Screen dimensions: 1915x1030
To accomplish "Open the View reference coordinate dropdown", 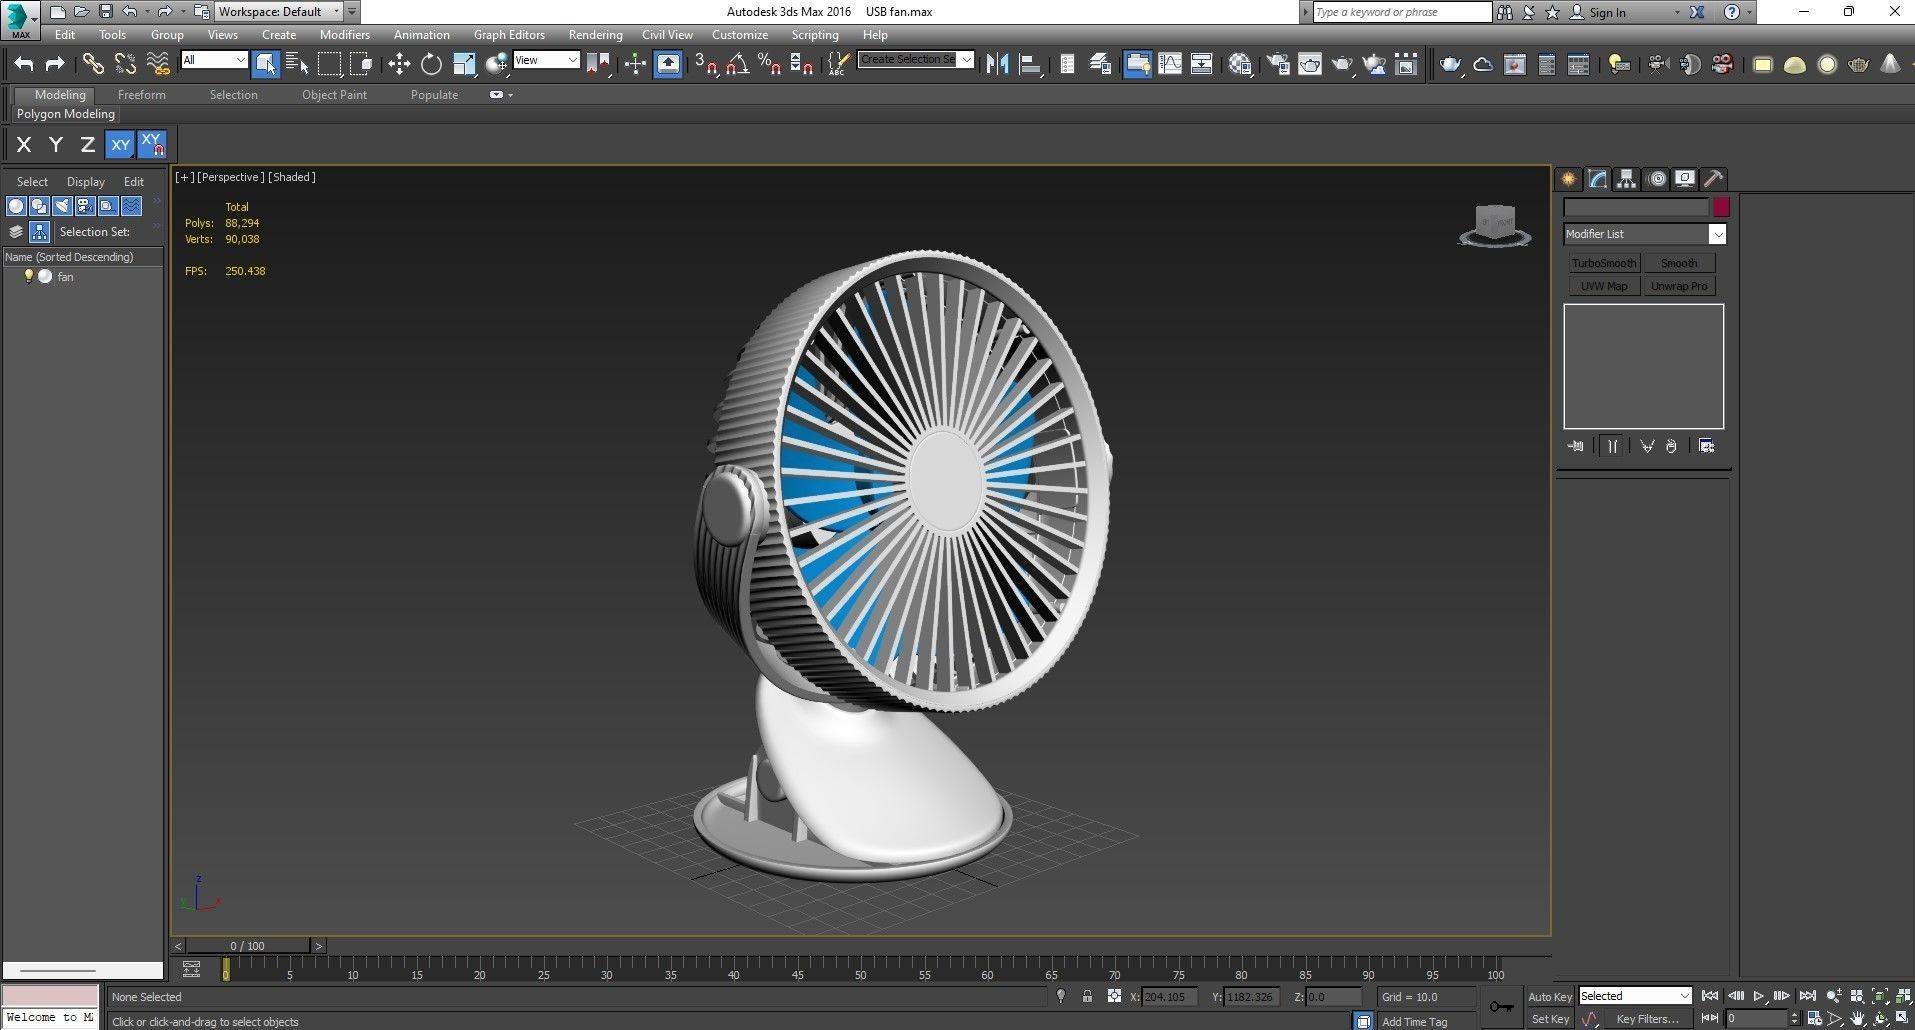I will point(546,60).
